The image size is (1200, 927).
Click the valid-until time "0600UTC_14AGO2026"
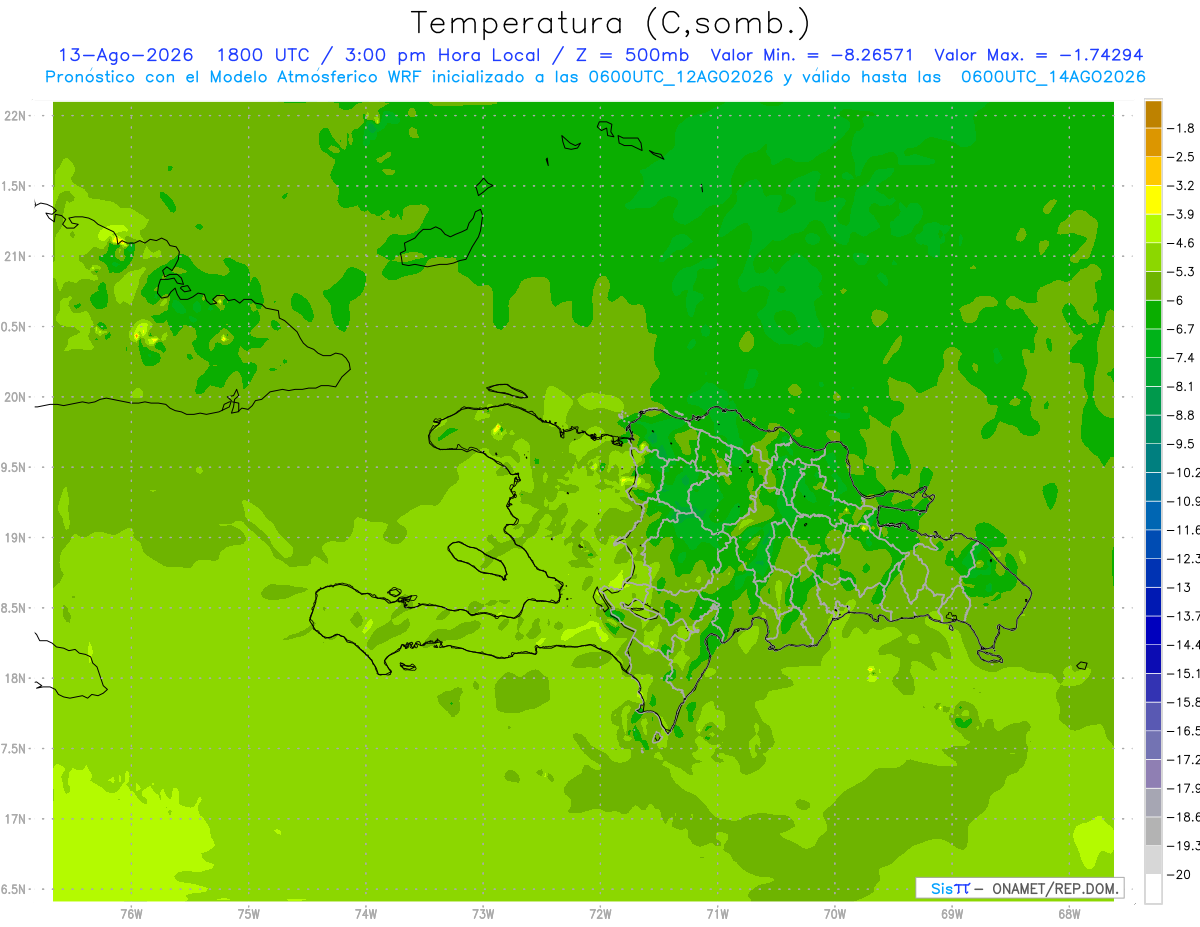click(1053, 77)
